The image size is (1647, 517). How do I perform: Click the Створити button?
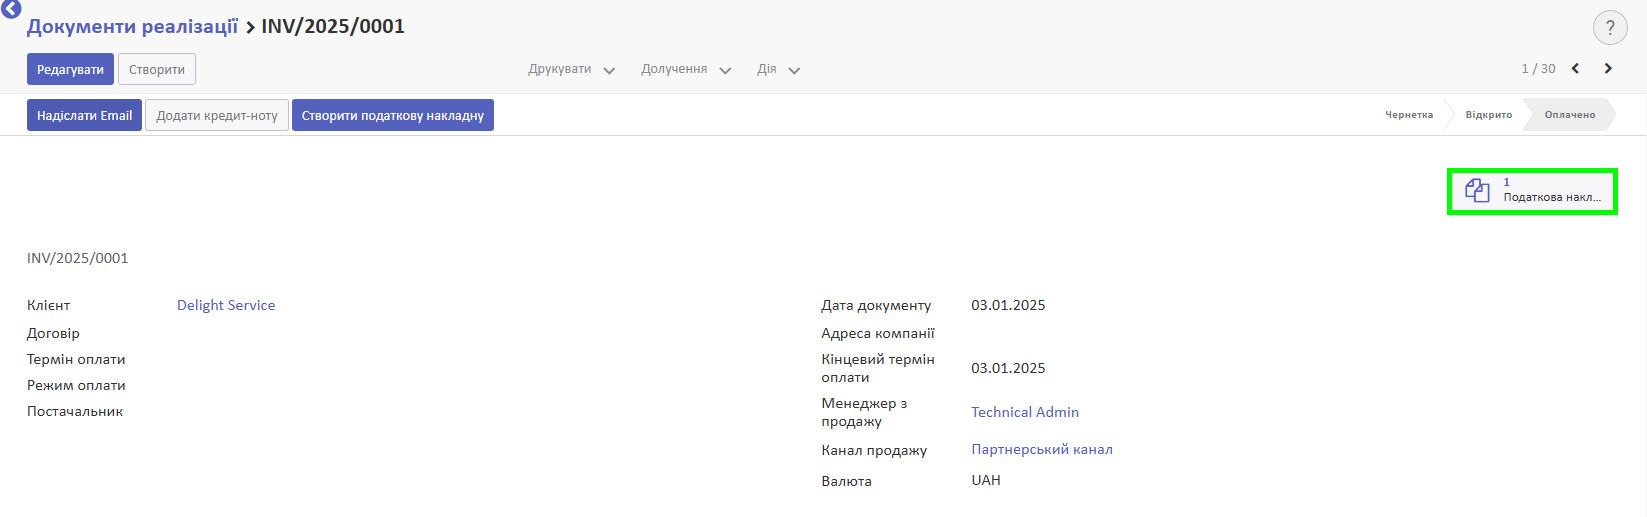point(157,69)
